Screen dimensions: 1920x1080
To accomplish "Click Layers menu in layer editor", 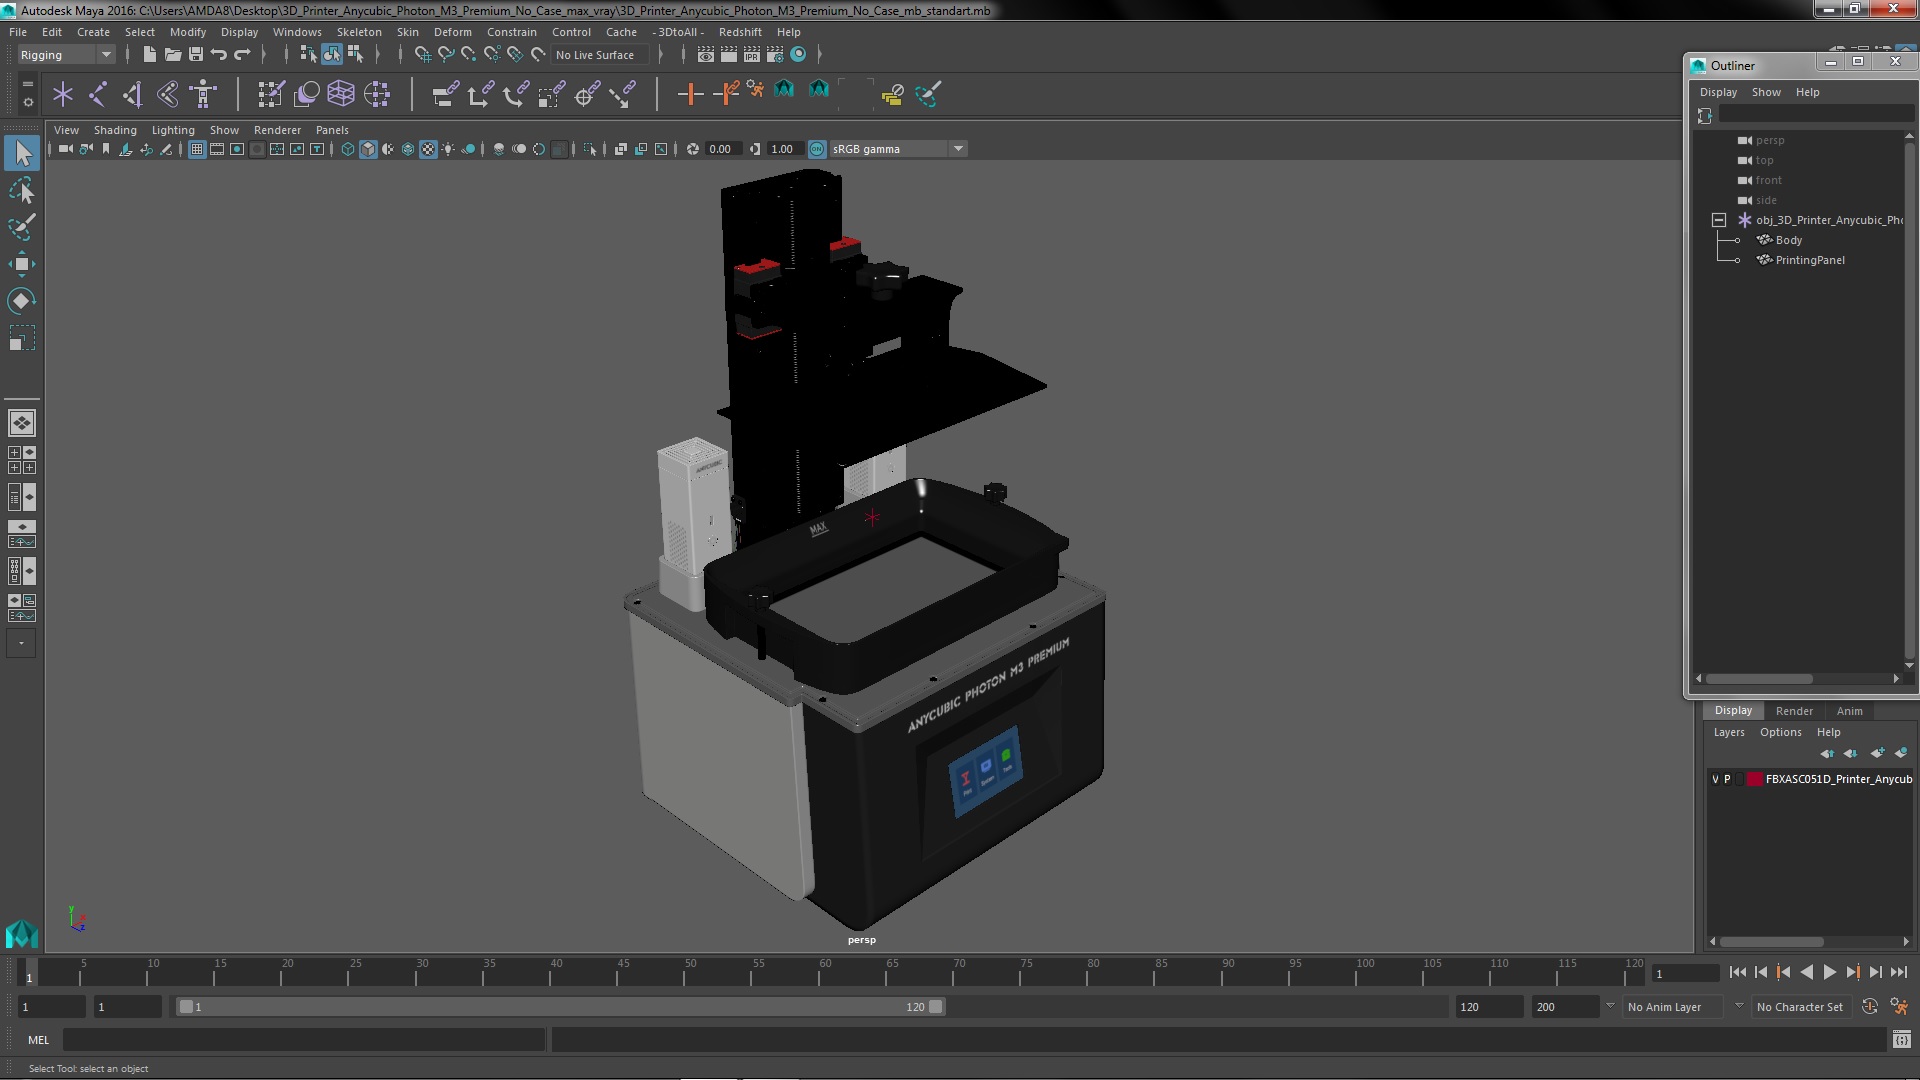I will pyautogui.click(x=1728, y=732).
